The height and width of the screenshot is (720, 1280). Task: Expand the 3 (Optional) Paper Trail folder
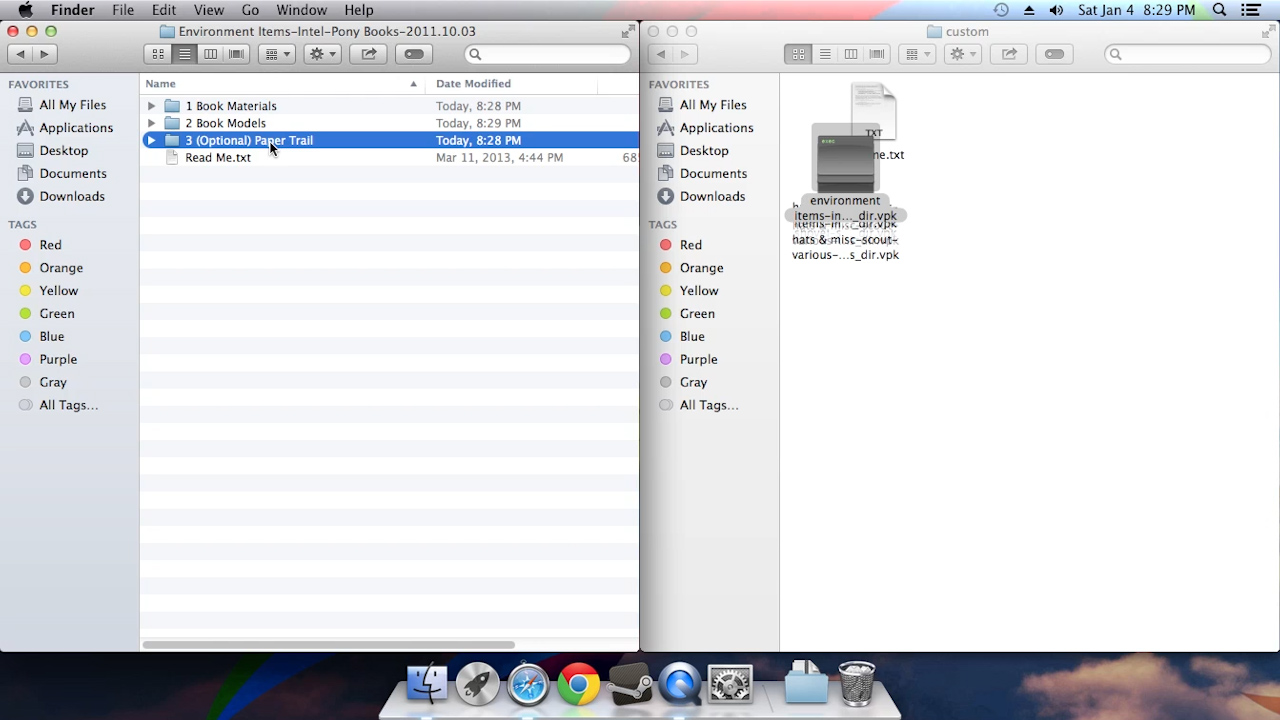[151, 140]
